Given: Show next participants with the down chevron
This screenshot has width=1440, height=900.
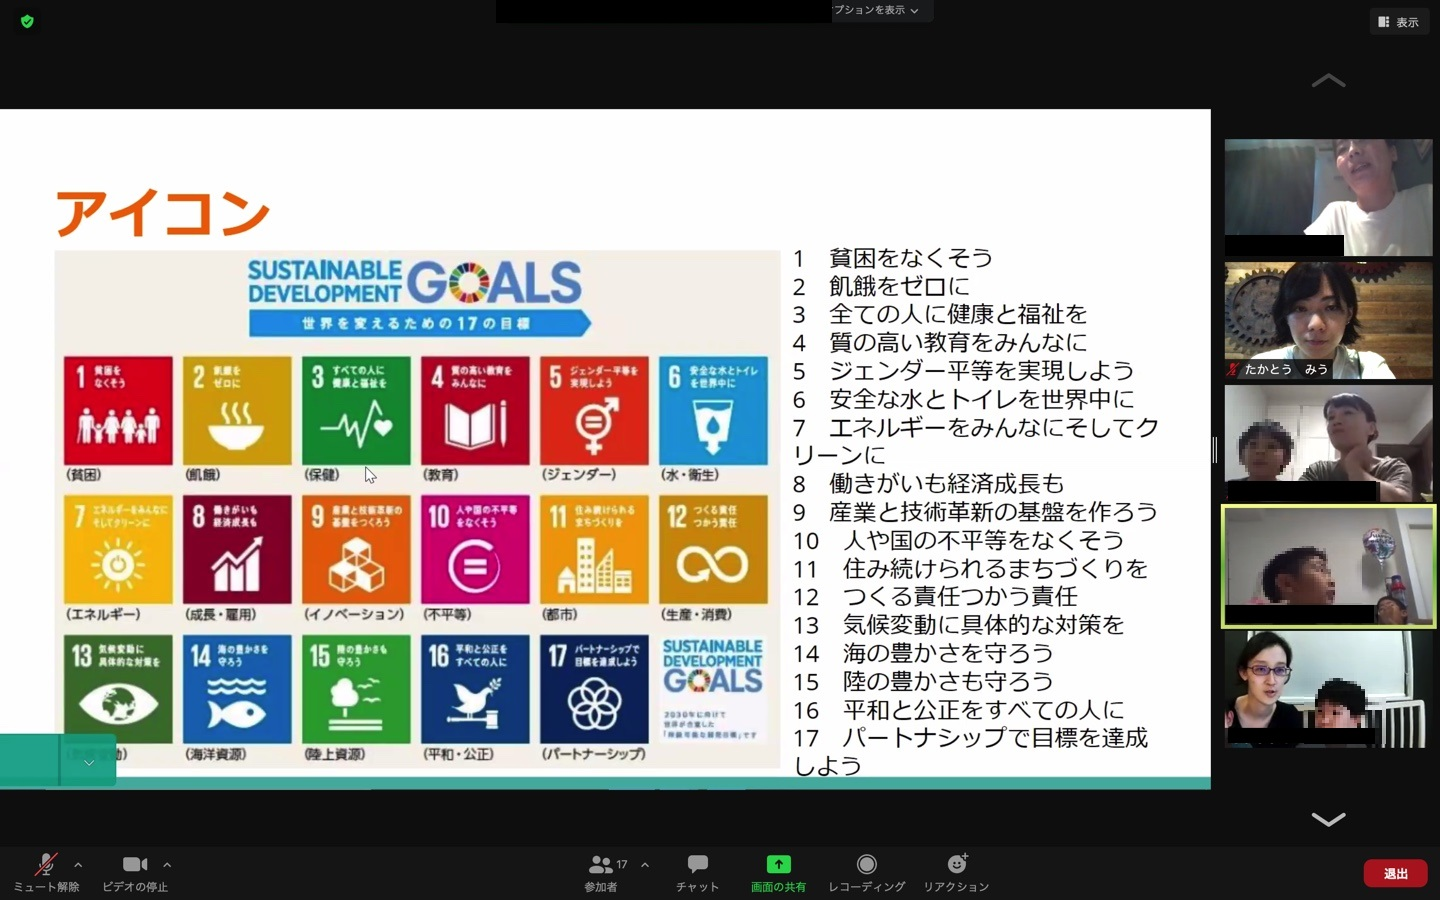Looking at the screenshot, I should (x=1328, y=820).
